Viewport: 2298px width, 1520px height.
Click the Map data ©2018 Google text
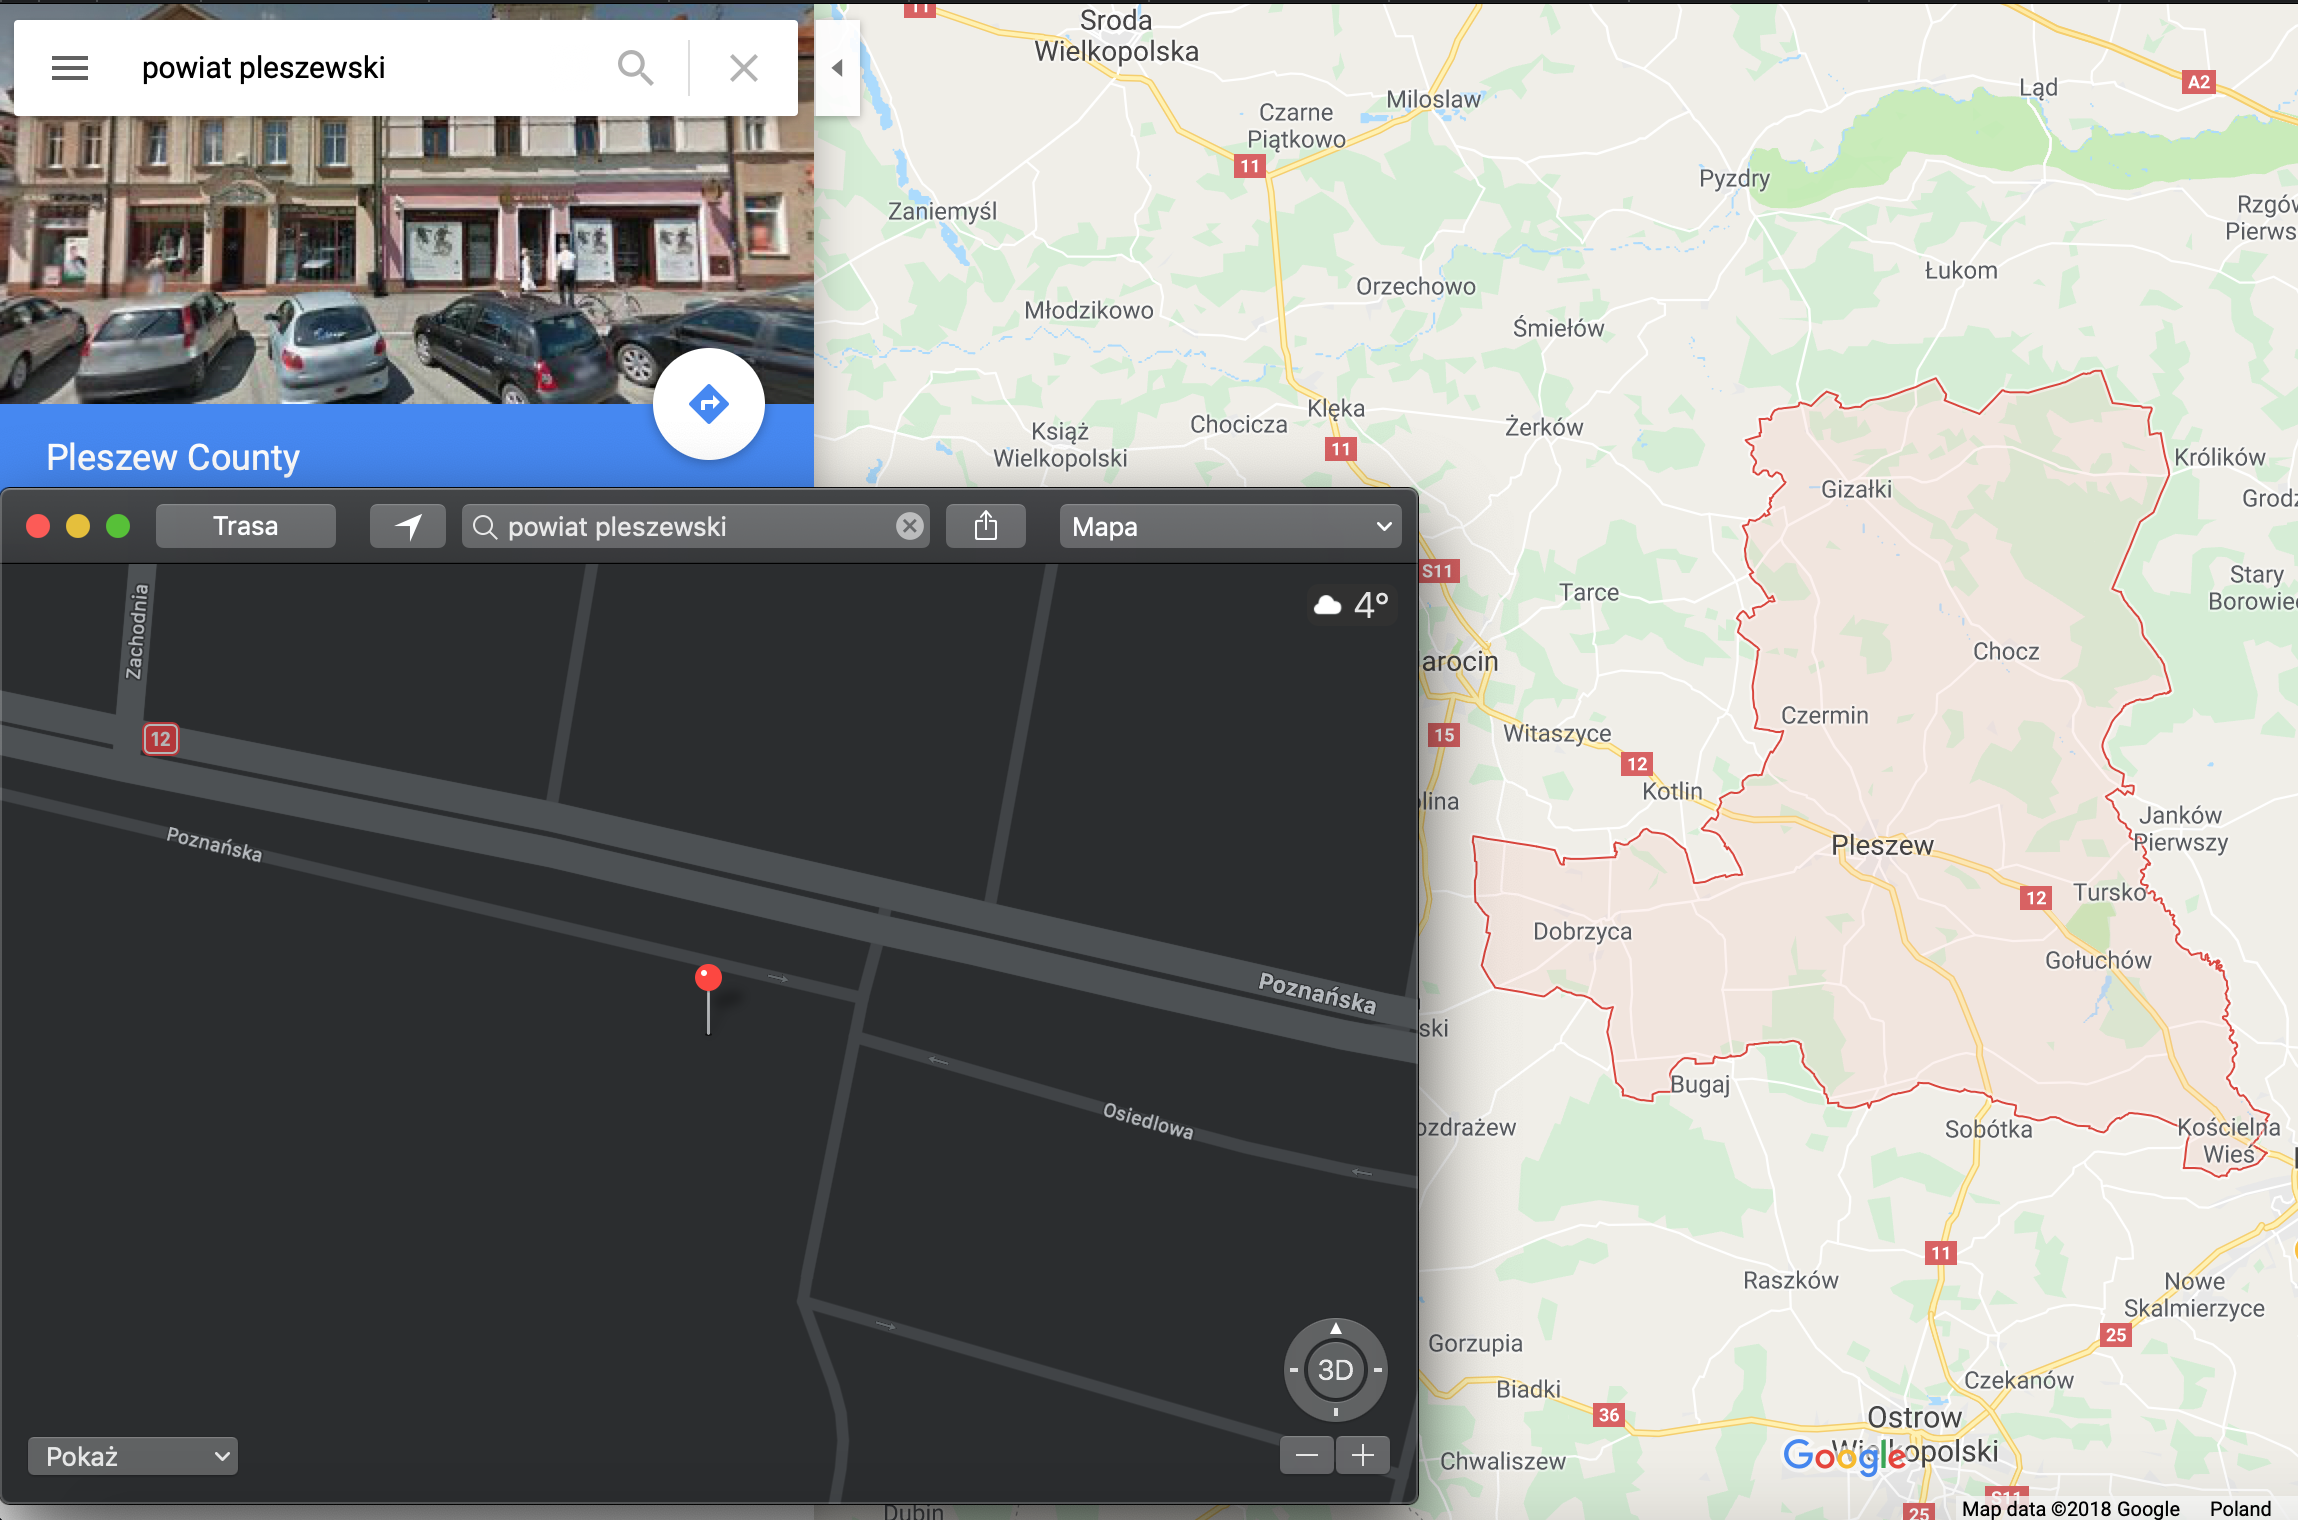click(2070, 1508)
